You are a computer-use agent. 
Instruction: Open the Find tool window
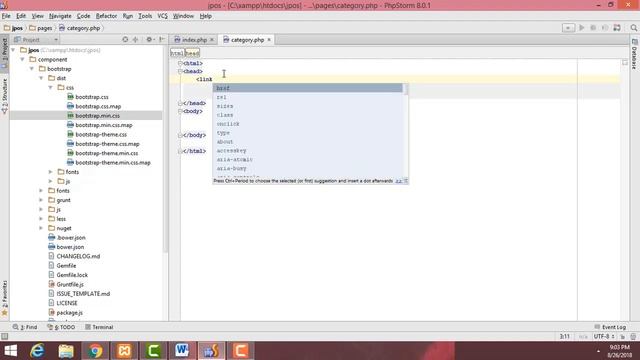pyautogui.click(x=25, y=327)
